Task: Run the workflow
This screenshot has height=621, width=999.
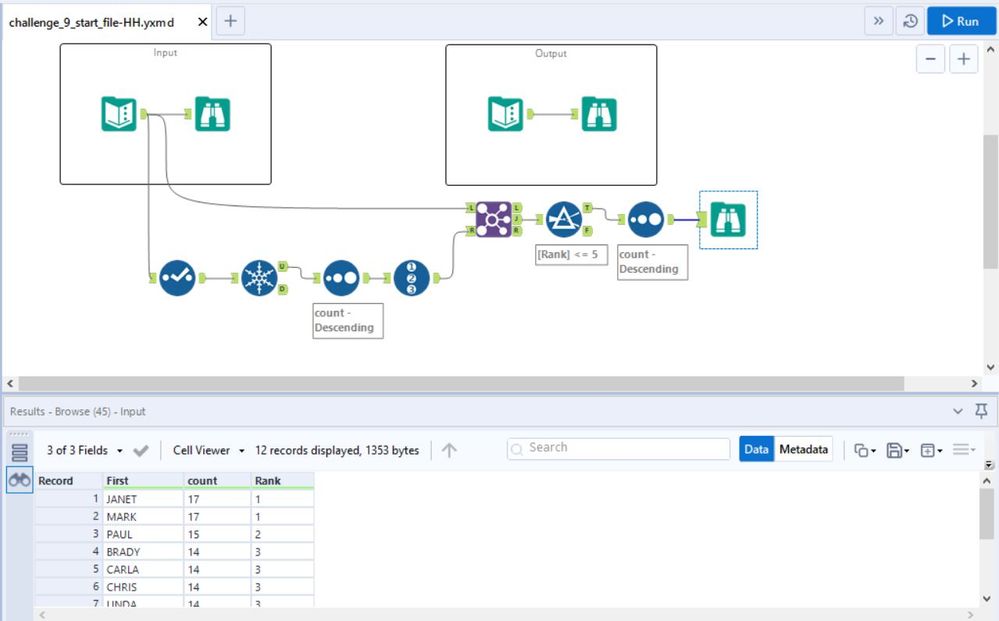Action: coord(961,21)
